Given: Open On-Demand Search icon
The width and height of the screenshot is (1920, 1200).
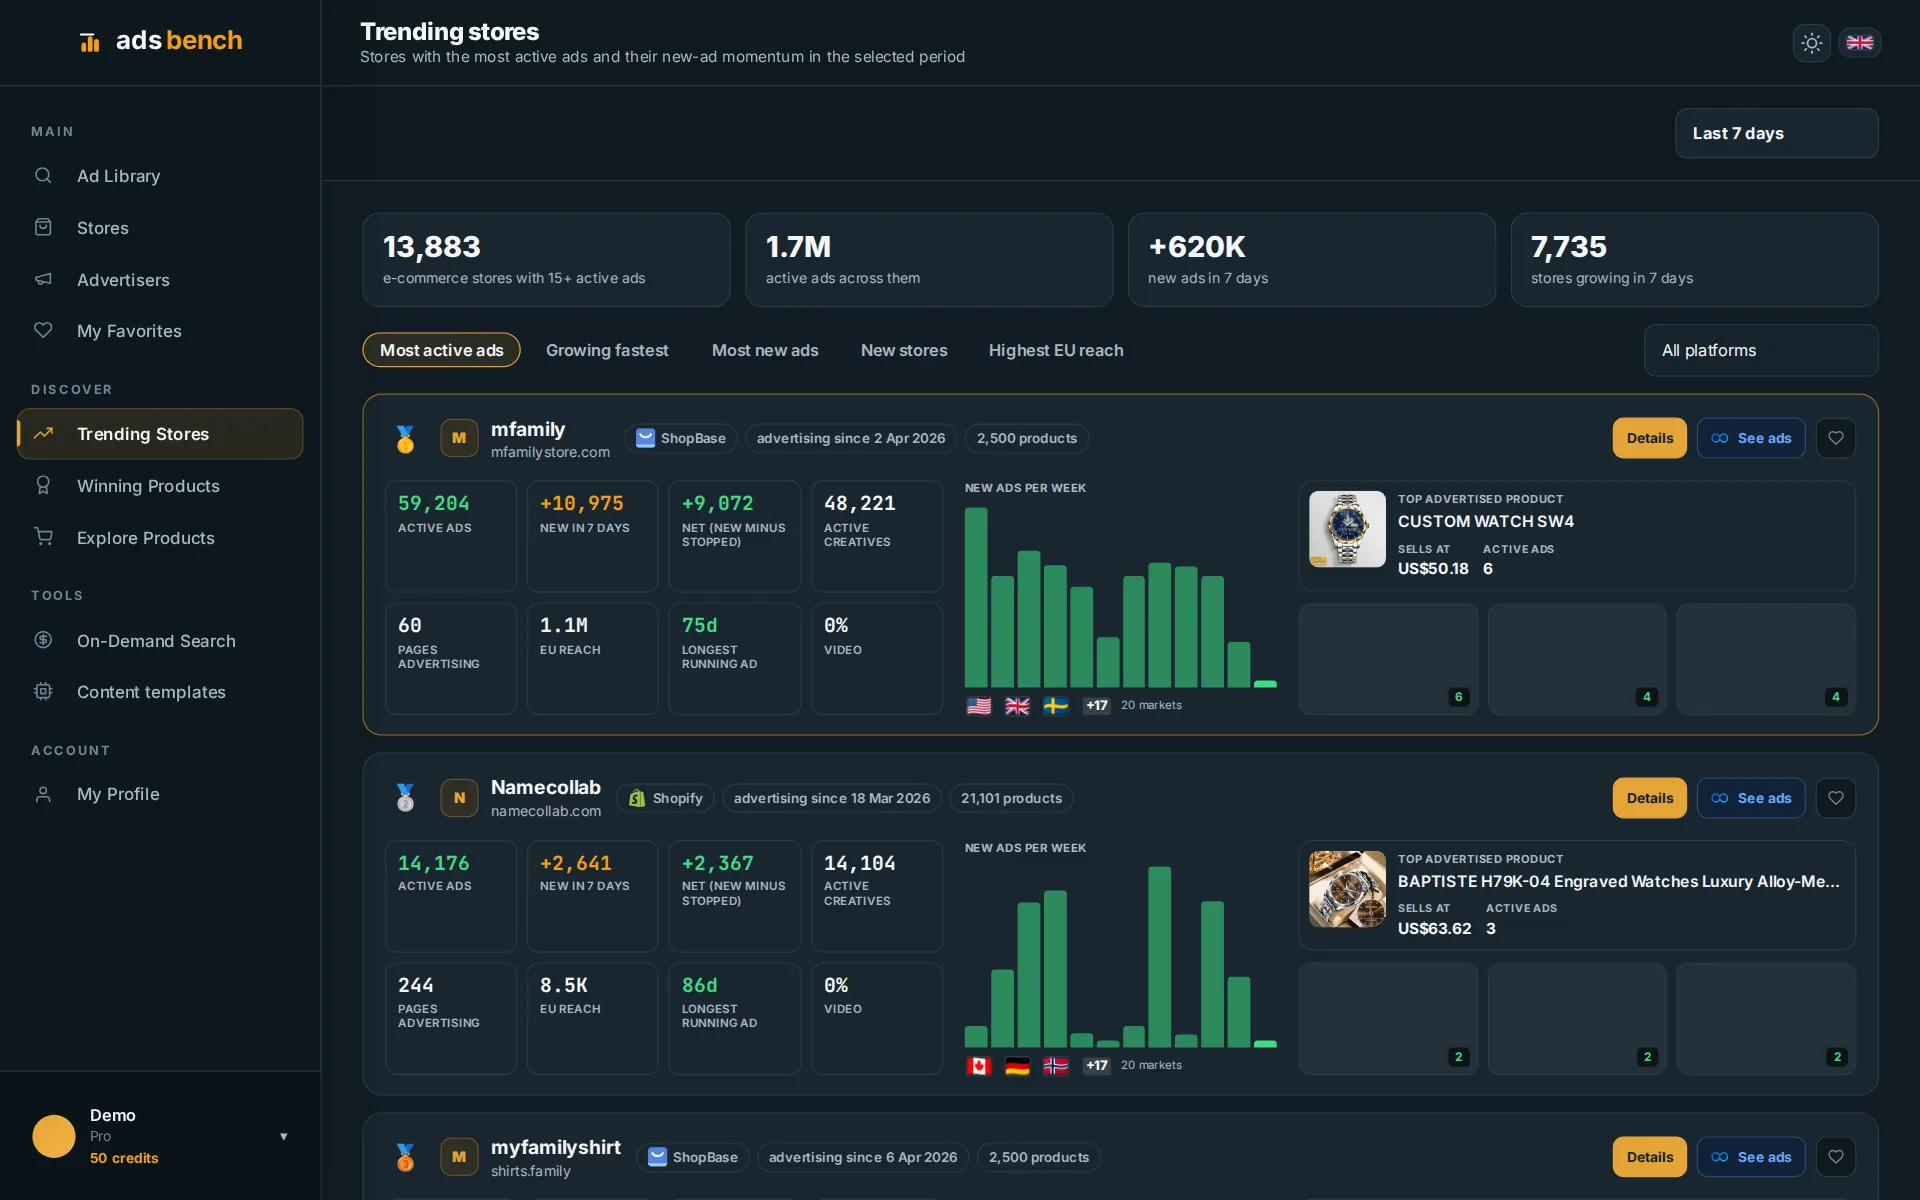Looking at the screenshot, I should click(43, 640).
